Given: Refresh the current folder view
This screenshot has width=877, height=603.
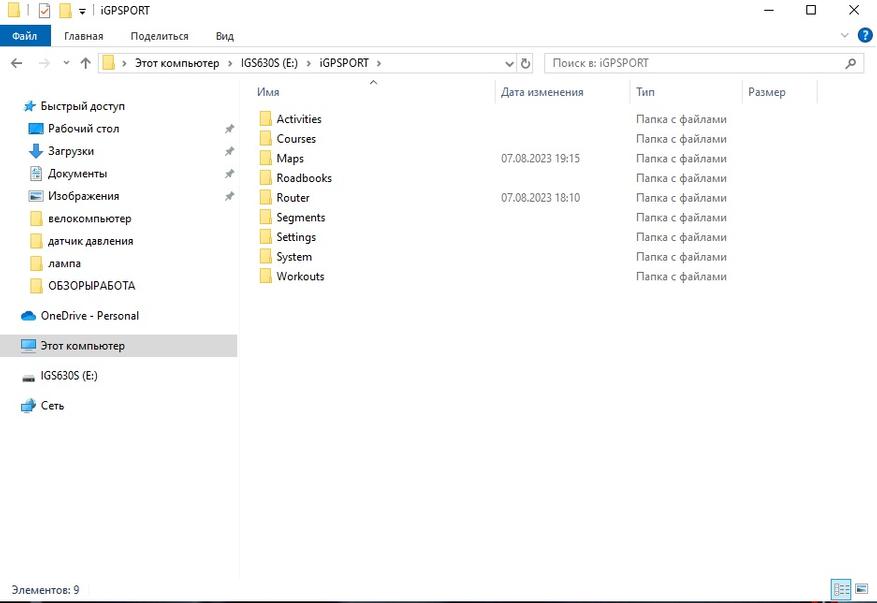Looking at the screenshot, I should pos(525,63).
